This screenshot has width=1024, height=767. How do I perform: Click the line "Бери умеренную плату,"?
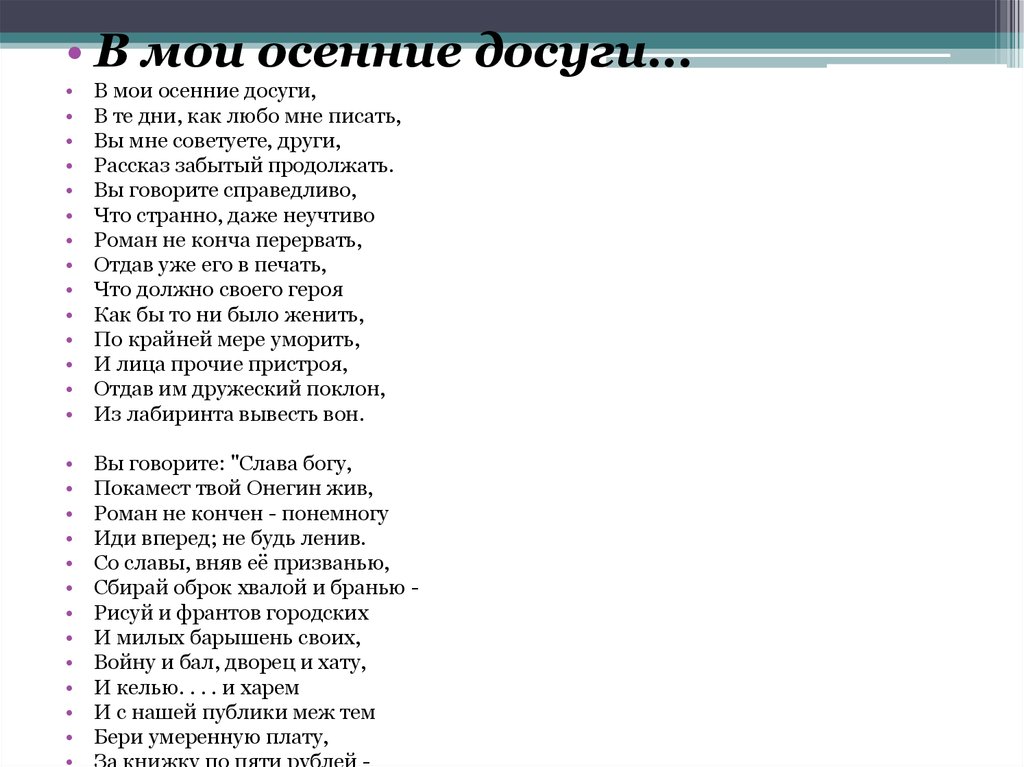(211, 738)
